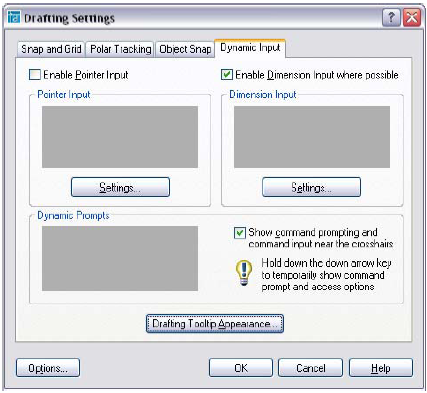Close the Drafting Settings dialog
Image resolution: width=427 pixels, height=393 pixels.
click(x=412, y=17)
